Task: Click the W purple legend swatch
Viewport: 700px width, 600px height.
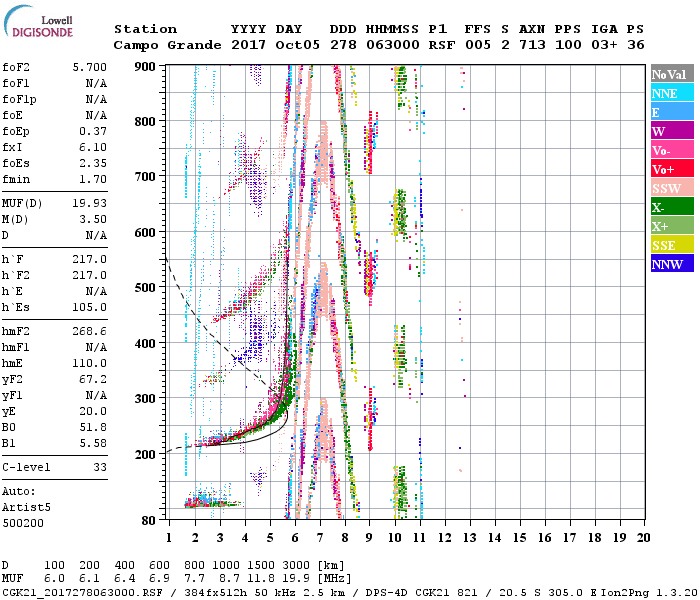Action: click(672, 130)
